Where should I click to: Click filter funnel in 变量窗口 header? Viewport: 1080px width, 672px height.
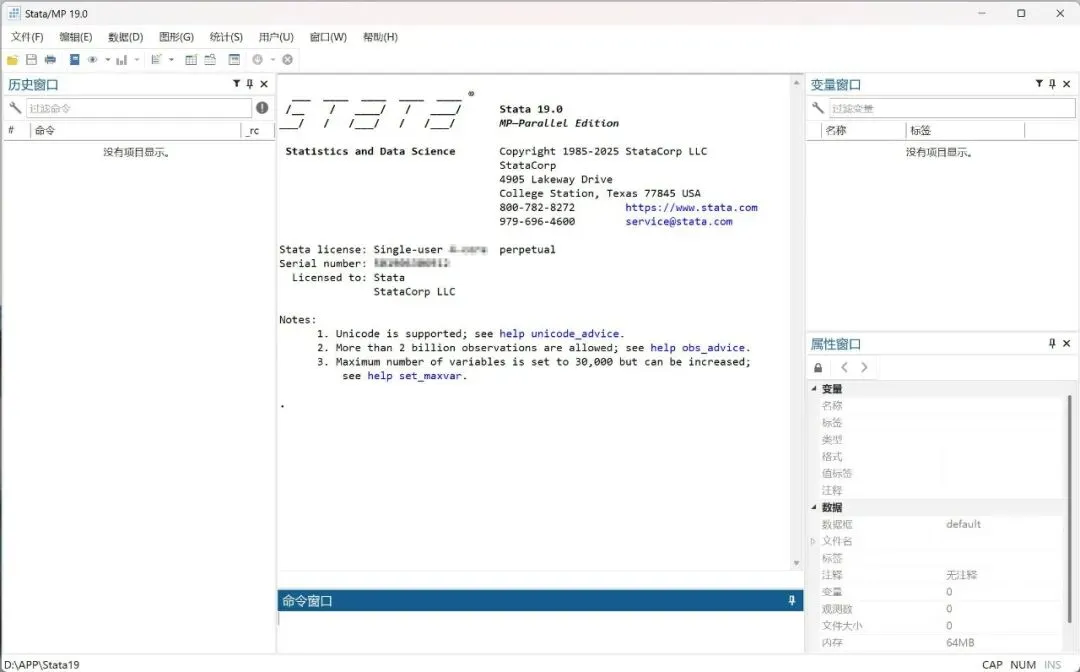click(x=1039, y=83)
